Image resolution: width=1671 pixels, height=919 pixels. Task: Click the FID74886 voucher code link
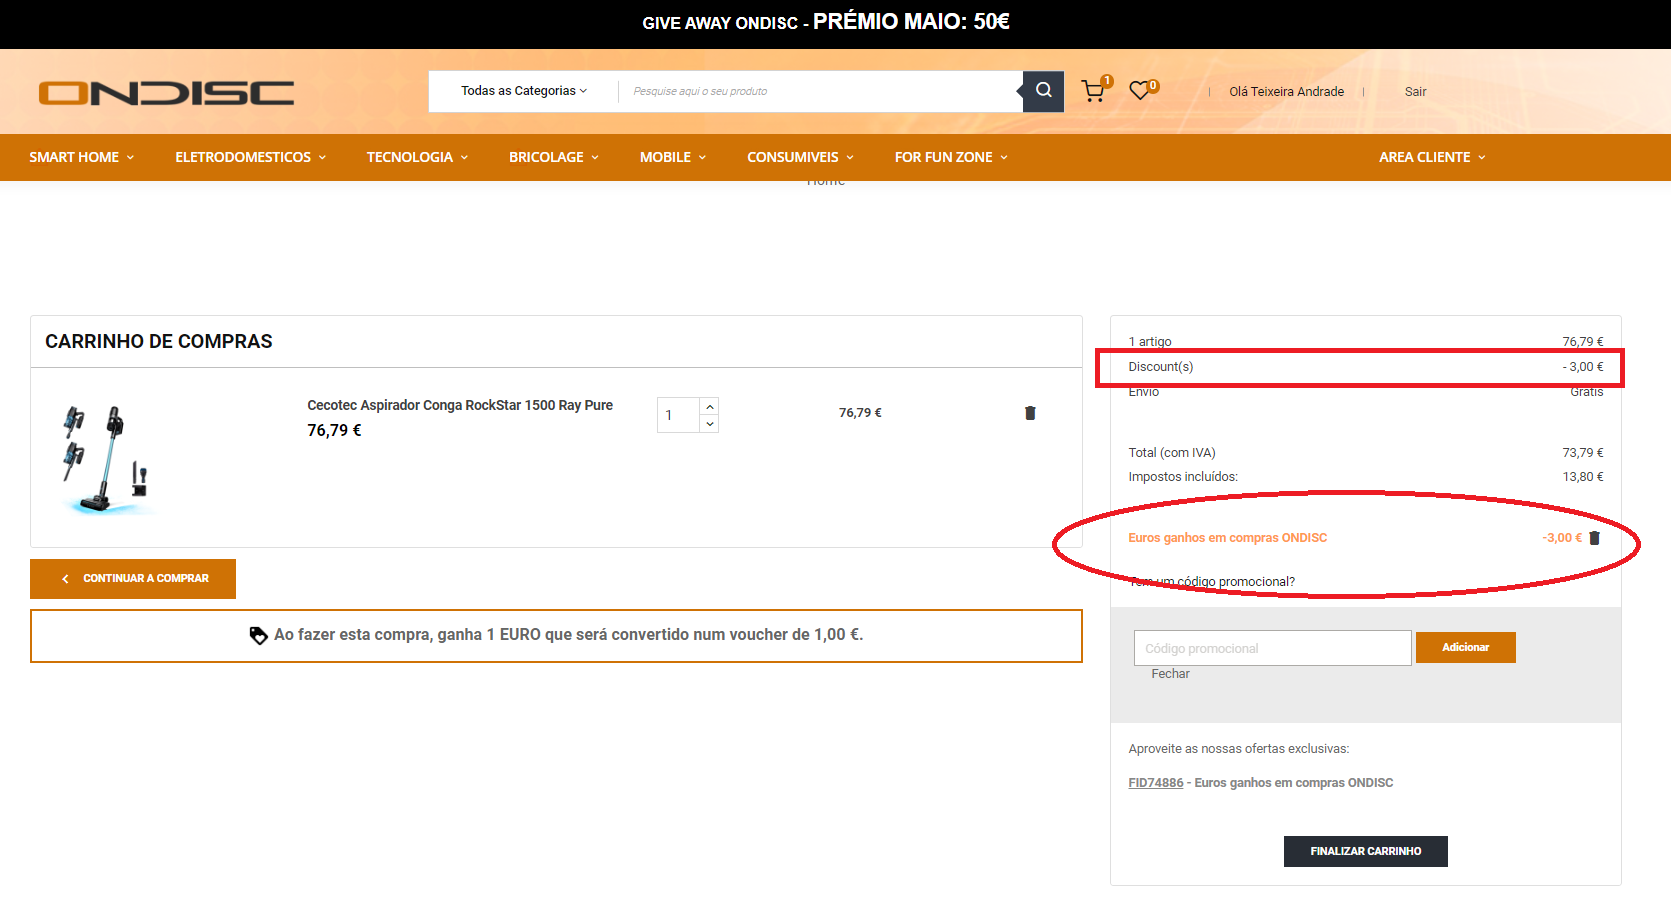pos(1155,783)
